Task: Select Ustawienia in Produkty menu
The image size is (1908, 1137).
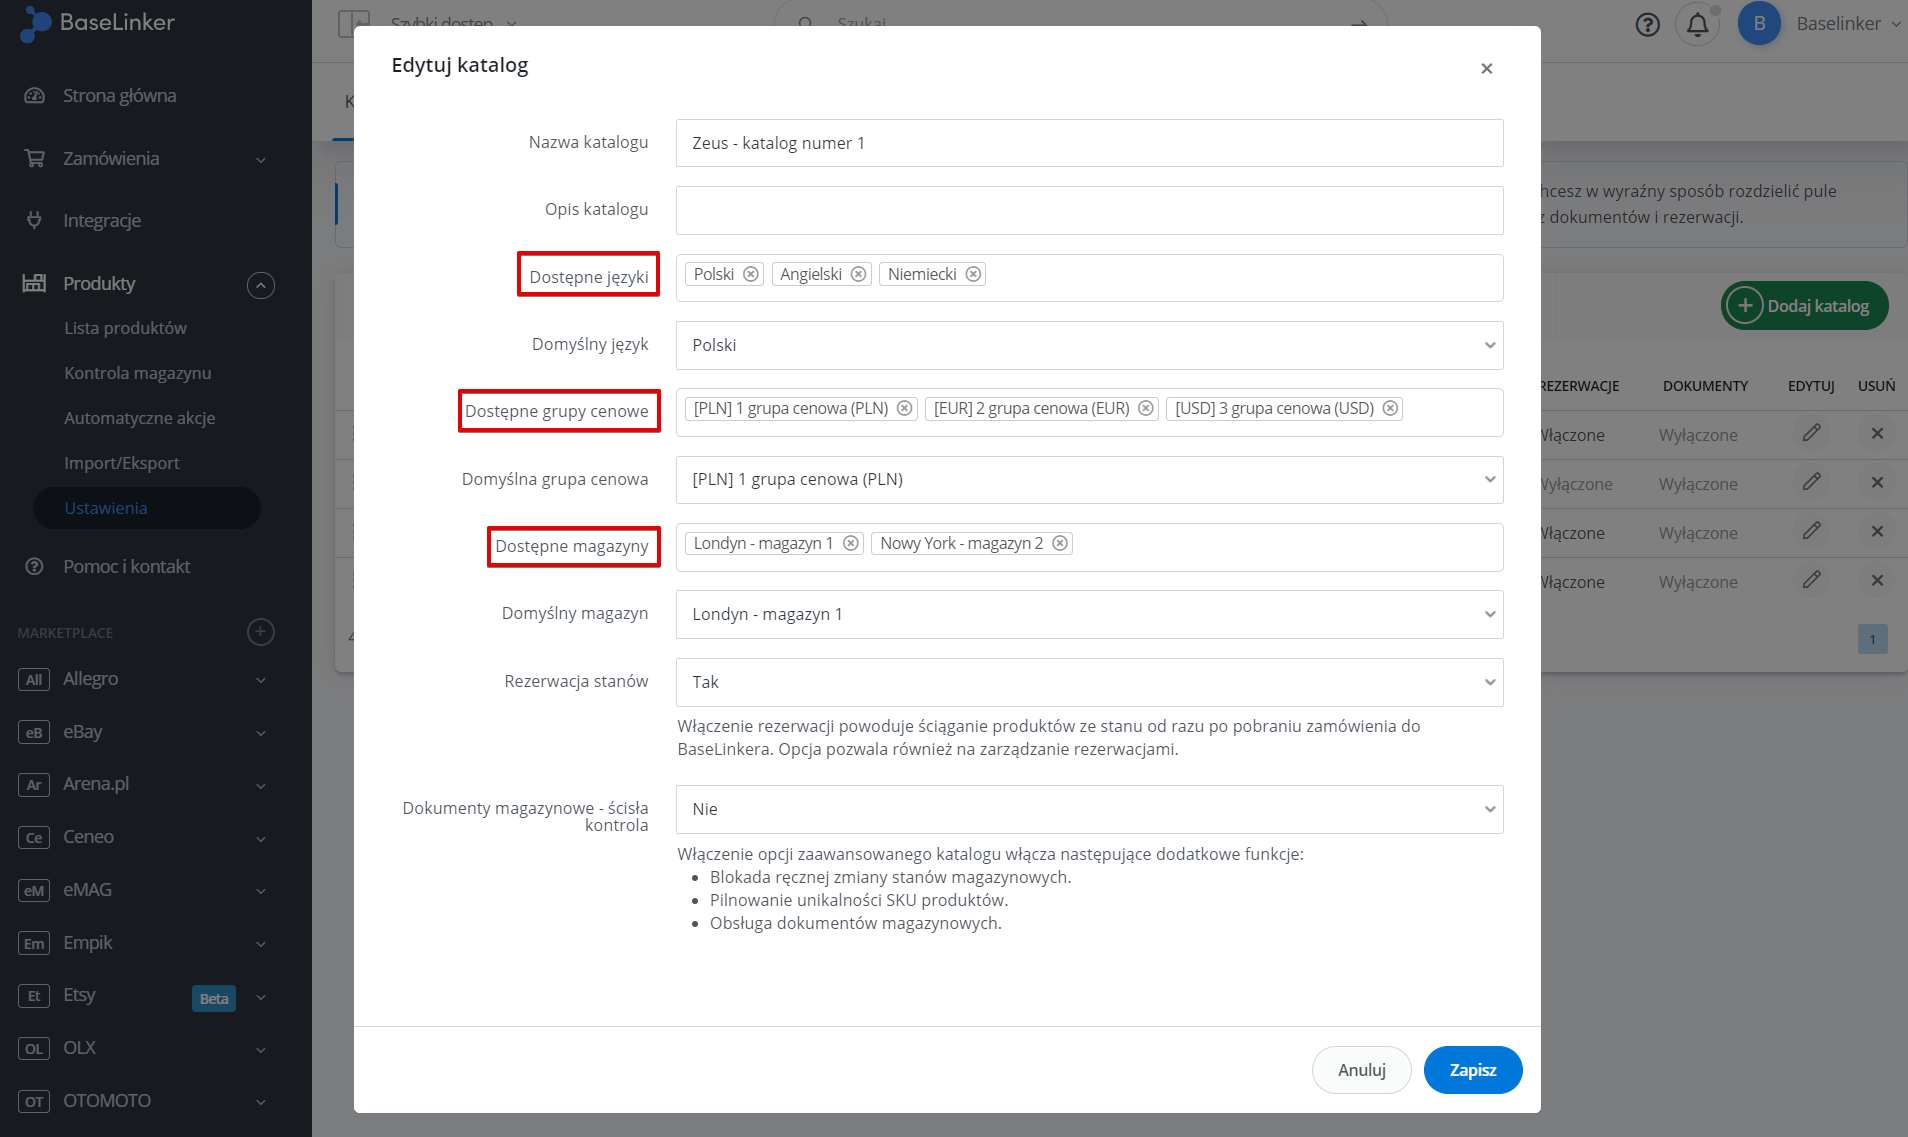Action: (x=146, y=508)
